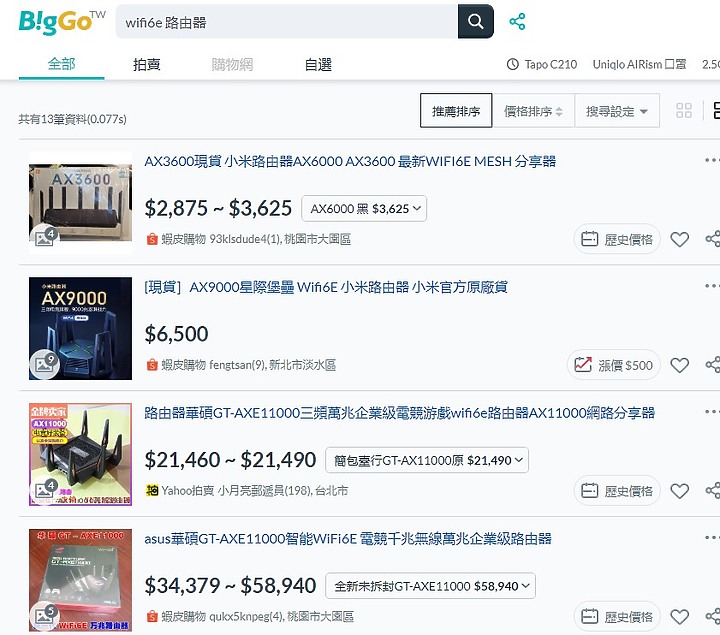Open AX3600現貨 小米路由器 listing title
The width and height of the screenshot is (720, 635).
pyautogui.click(x=350, y=162)
